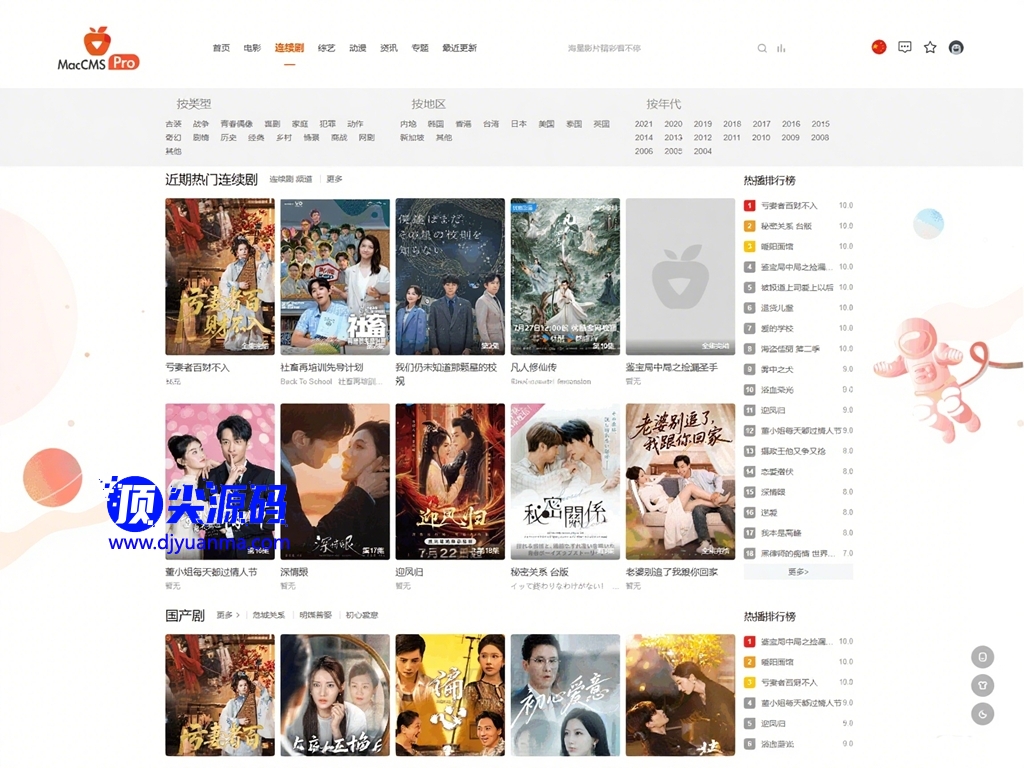The width and height of the screenshot is (1024, 768).
Task: Expand 更多 beside 近期热门连续剧 heading
Action: point(334,179)
